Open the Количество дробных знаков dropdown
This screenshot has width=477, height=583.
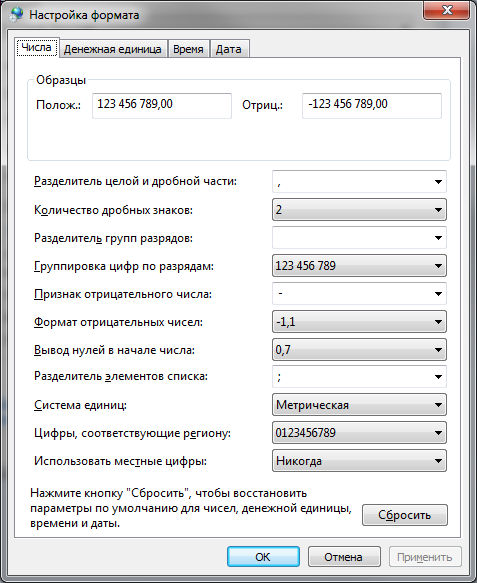(359, 210)
